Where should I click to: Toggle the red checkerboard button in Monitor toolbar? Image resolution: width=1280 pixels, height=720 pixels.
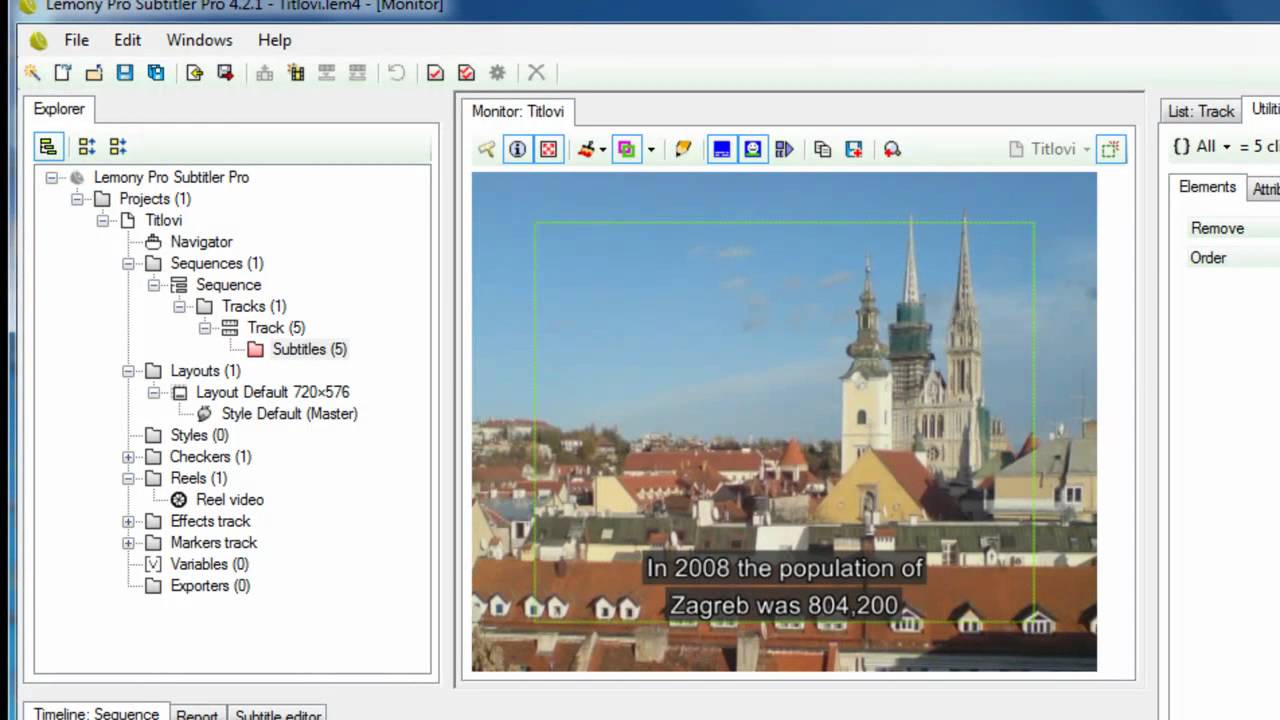tap(548, 149)
